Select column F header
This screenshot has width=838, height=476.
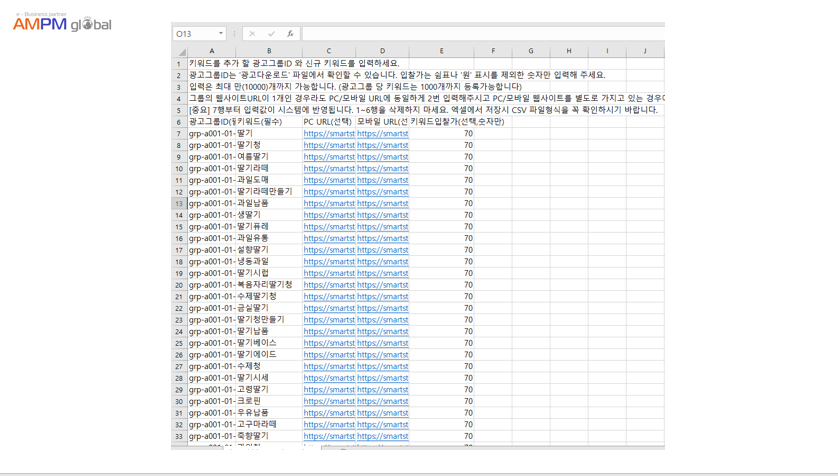pyautogui.click(x=493, y=51)
